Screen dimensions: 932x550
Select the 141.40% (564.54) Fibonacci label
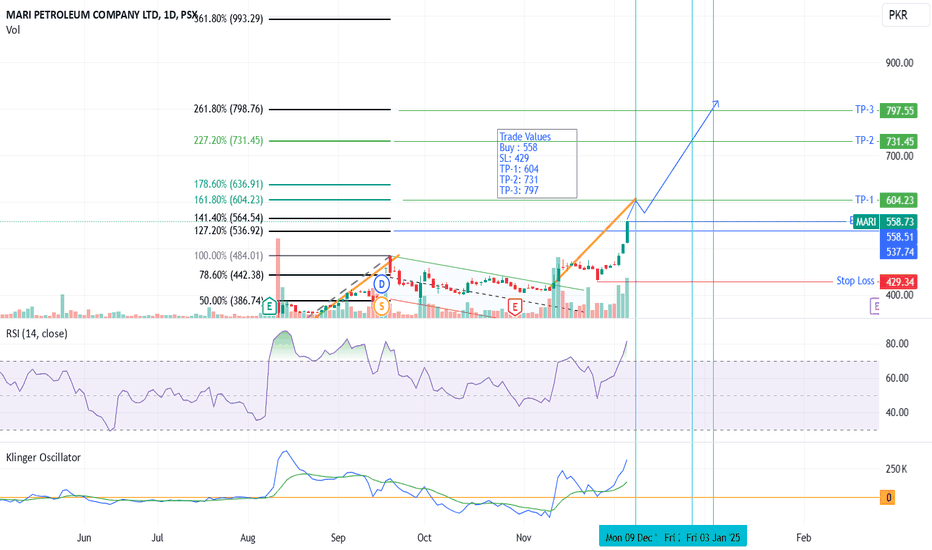coord(228,218)
